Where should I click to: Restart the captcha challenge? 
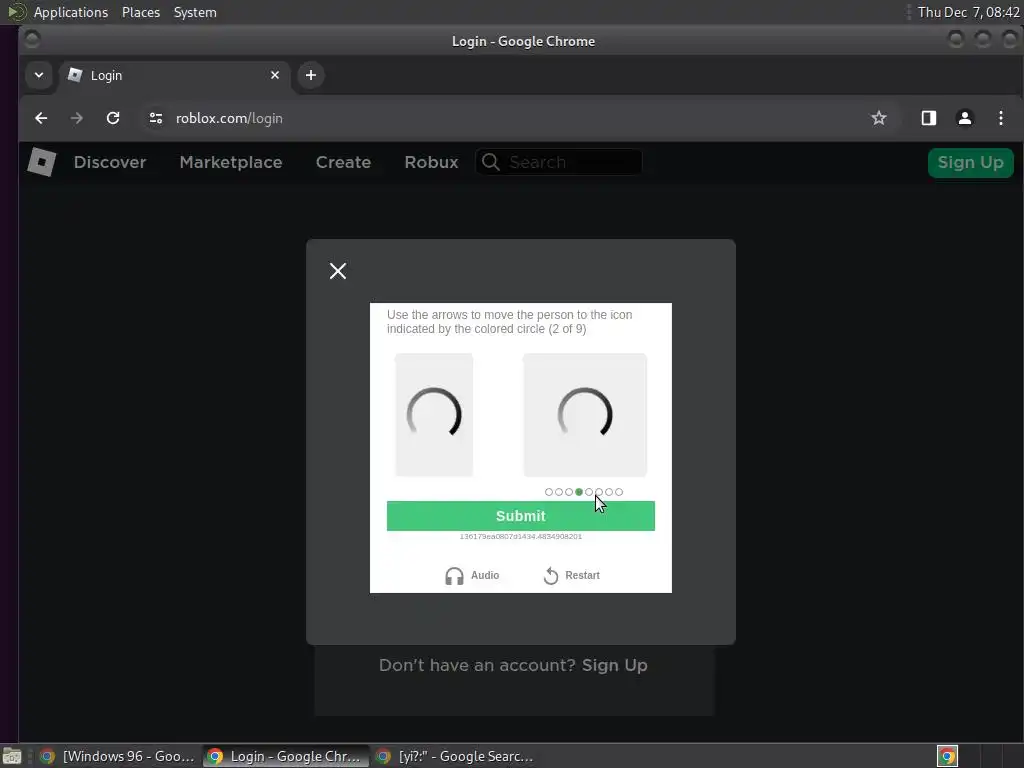[571, 575]
